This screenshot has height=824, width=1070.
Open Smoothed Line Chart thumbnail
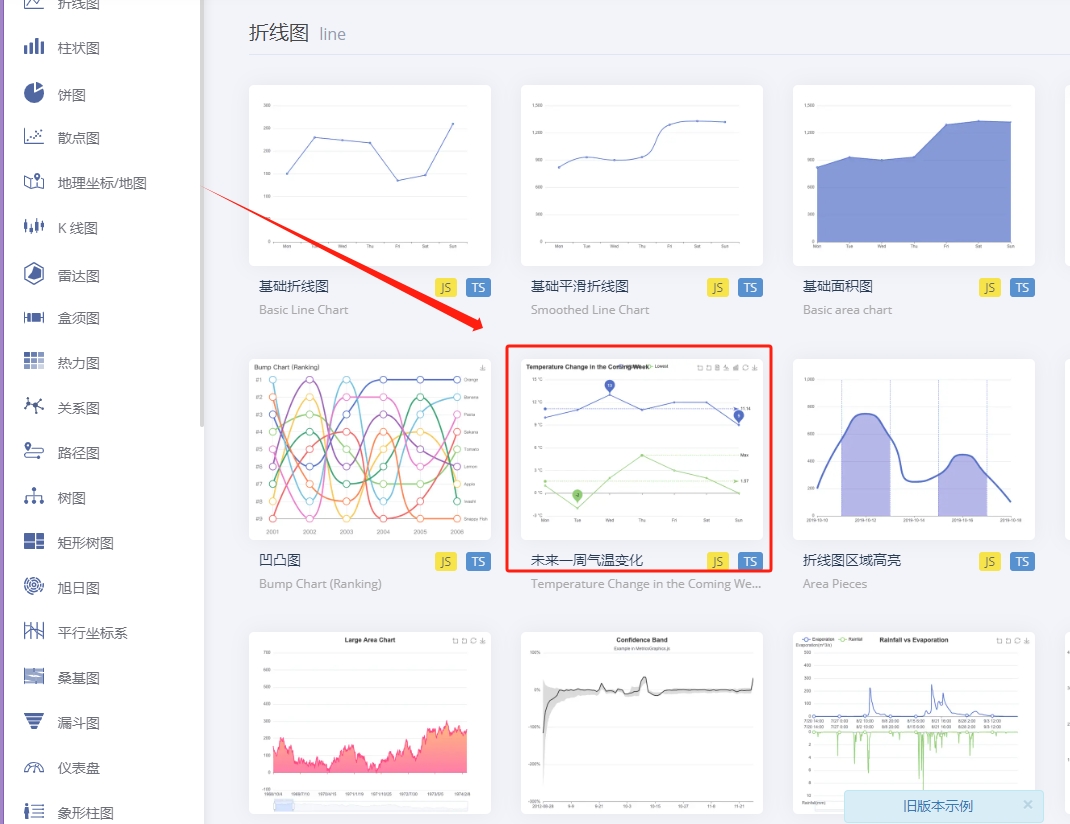pos(641,175)
